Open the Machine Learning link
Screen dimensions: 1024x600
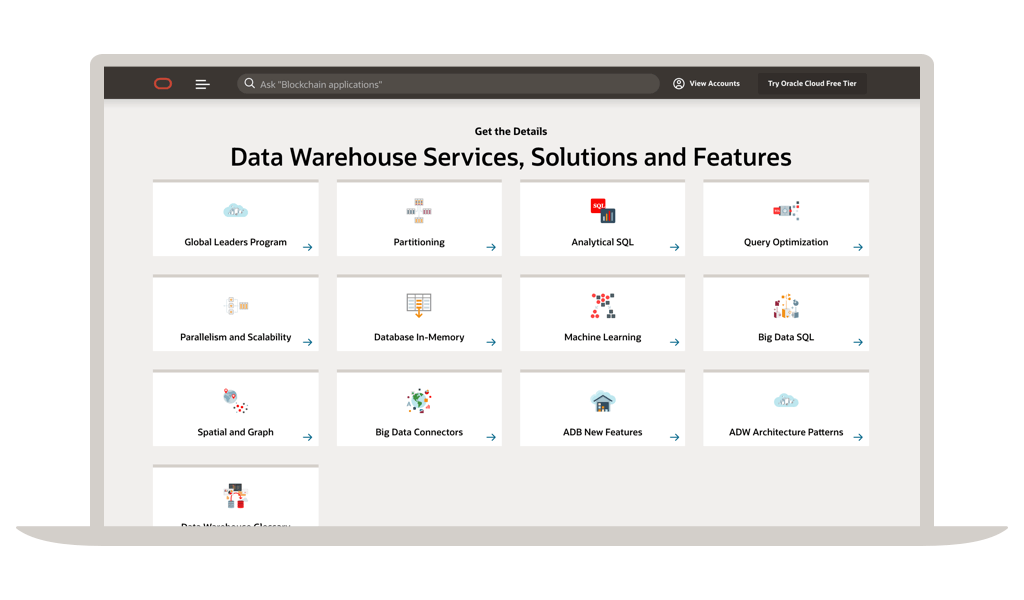tap(602, 338)
